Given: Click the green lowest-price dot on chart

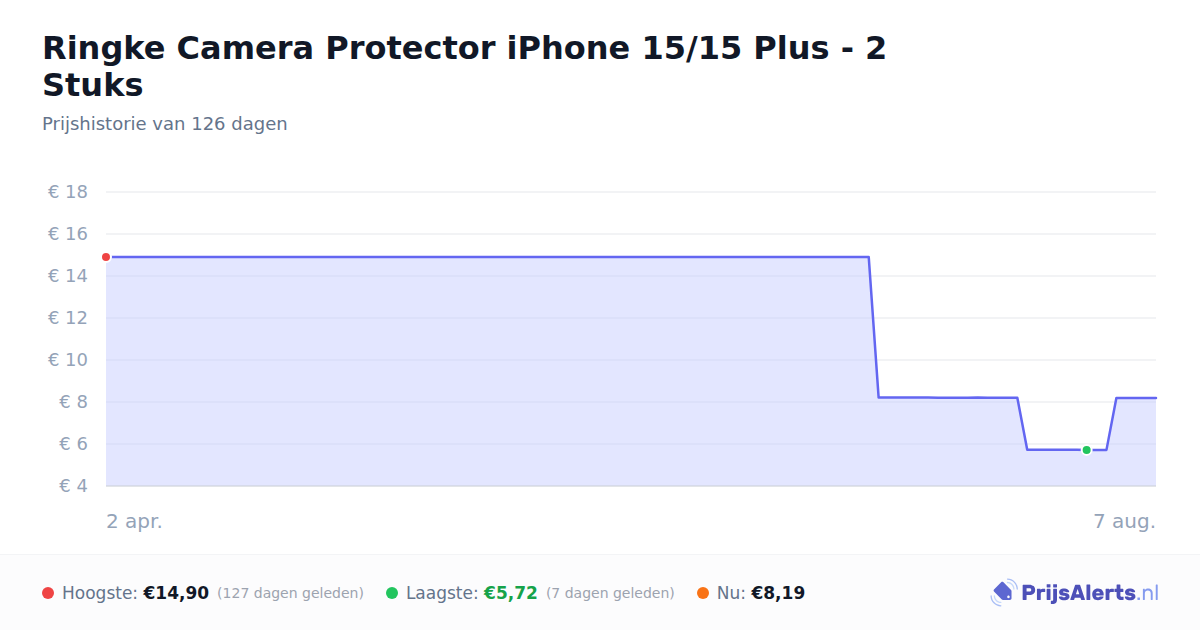Looking at the screenshot, I should coord(1086,450).
